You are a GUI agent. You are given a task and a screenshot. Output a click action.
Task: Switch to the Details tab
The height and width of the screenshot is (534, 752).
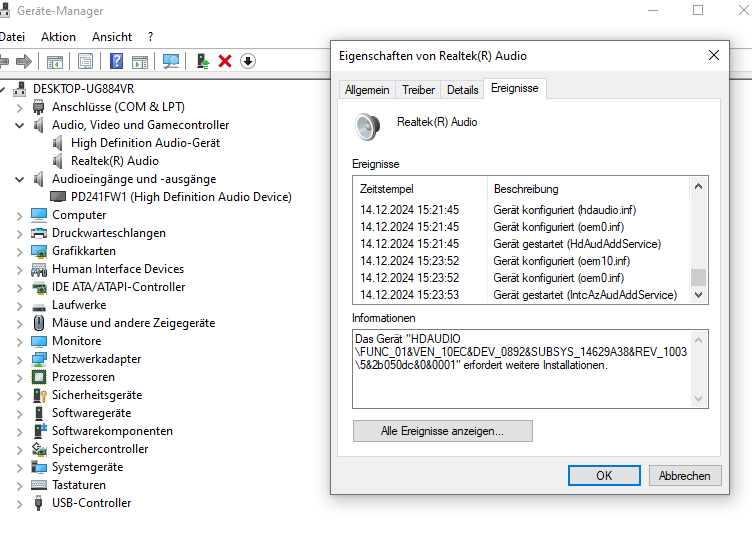[462, 90]
